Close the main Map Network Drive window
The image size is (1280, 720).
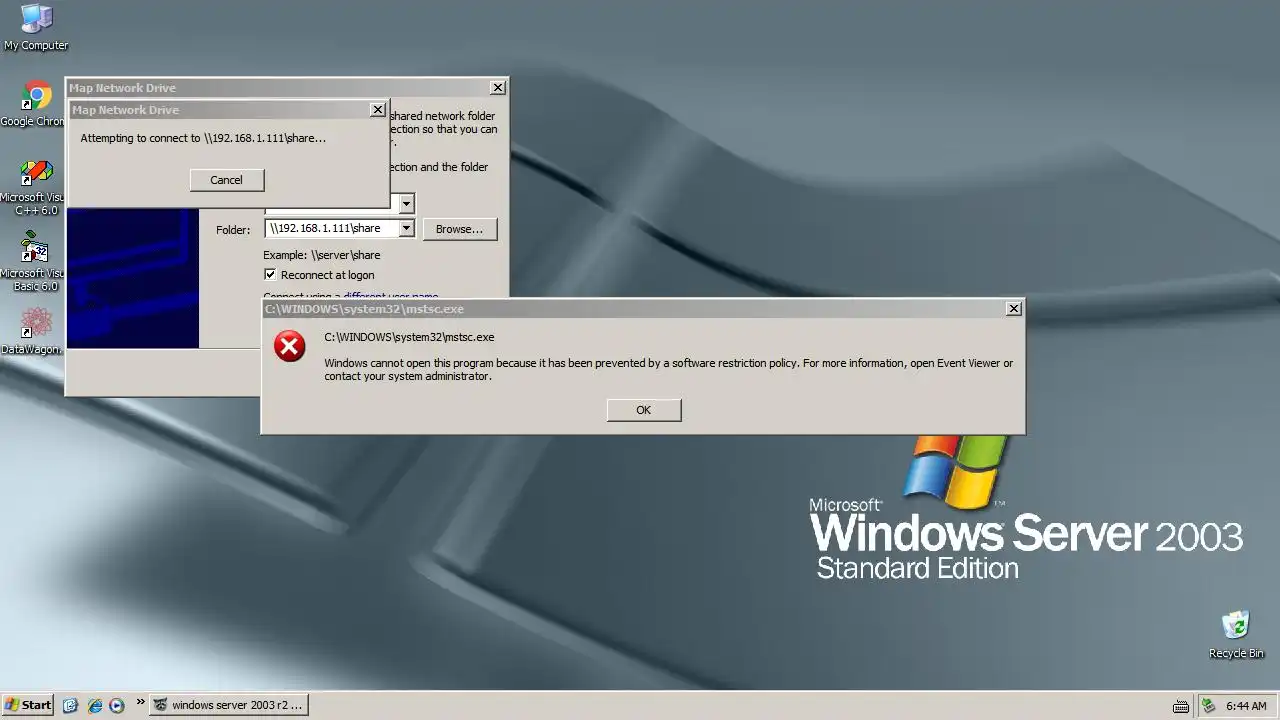coord(497,88)
